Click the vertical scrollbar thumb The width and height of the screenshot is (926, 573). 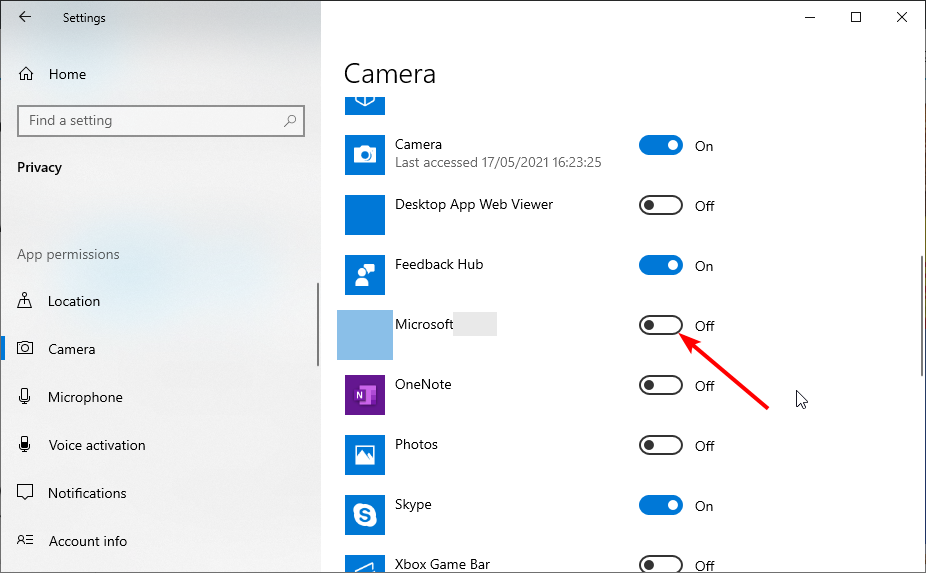[920, 315]
